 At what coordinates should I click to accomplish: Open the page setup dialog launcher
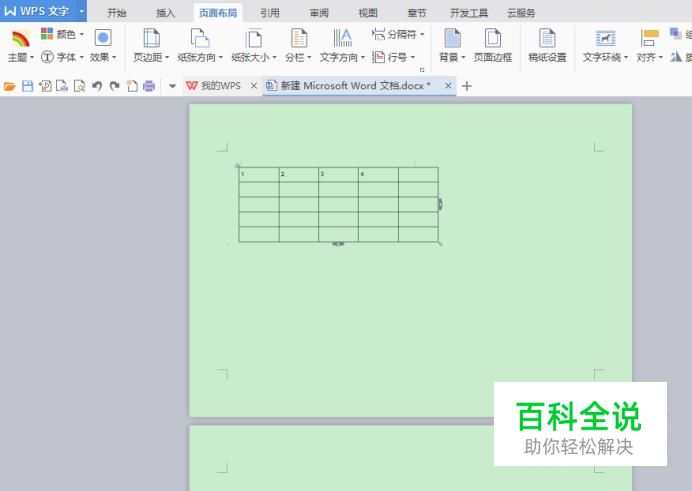tap(422, 70)
